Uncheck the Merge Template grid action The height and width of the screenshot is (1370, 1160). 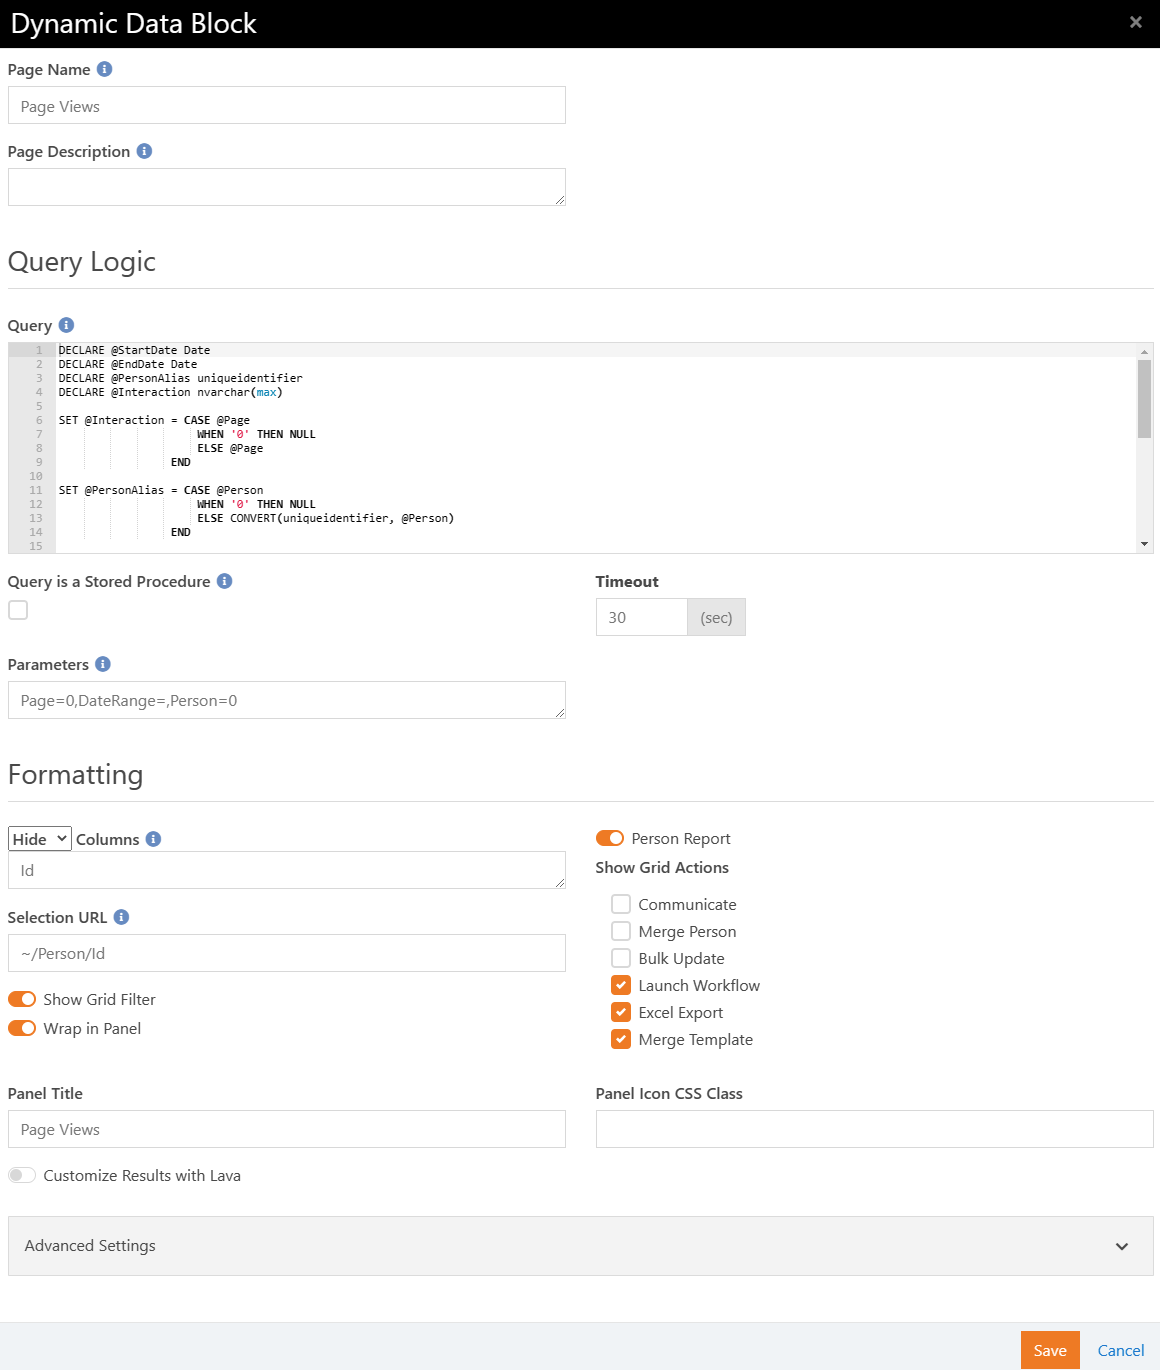coord(621,1039)
